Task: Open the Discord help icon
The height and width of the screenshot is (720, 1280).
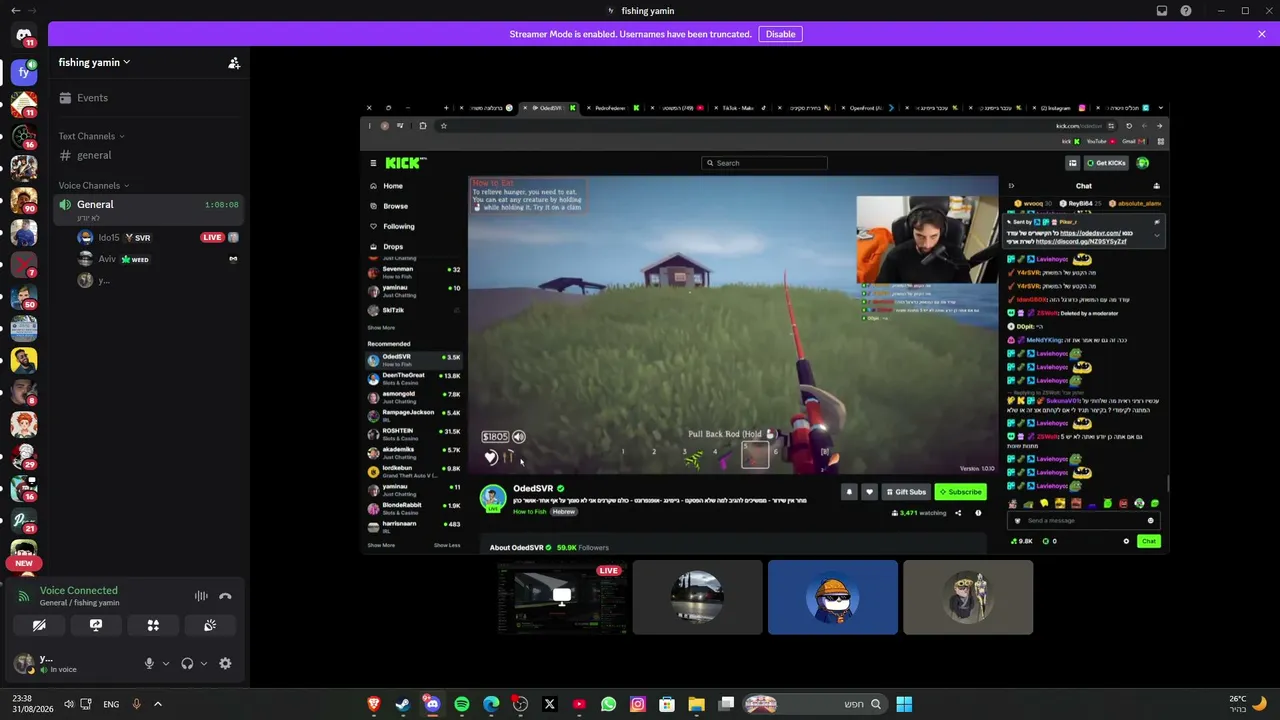Action: (x=1186, y=11)
